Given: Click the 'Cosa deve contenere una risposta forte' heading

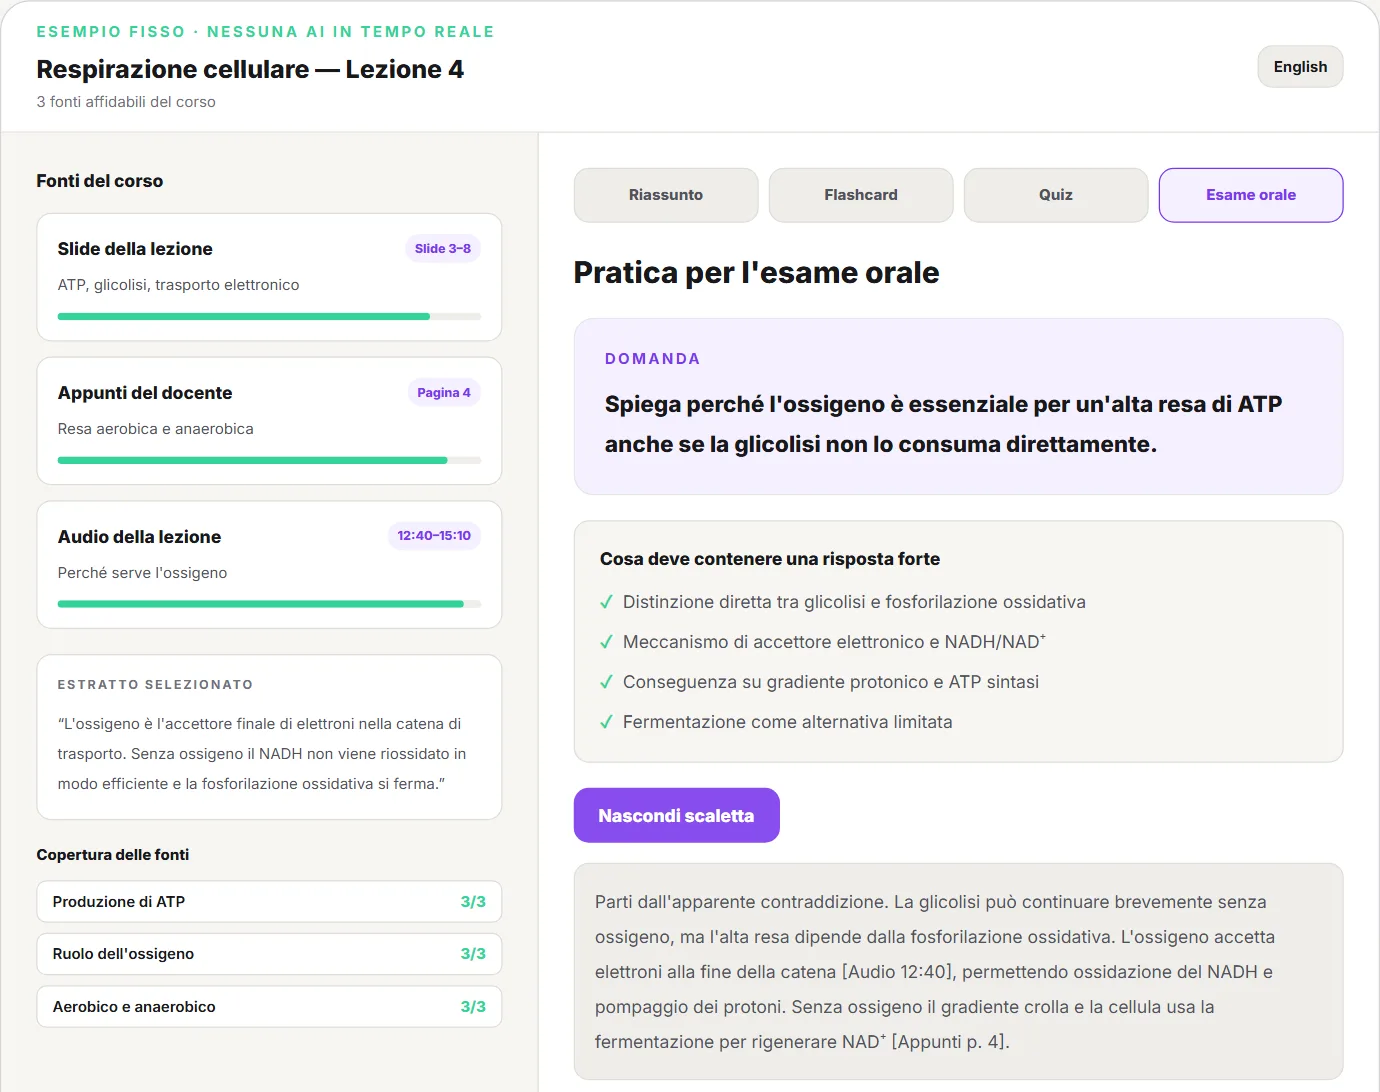Looking at the screenshot, I should (x=770, y=559).
